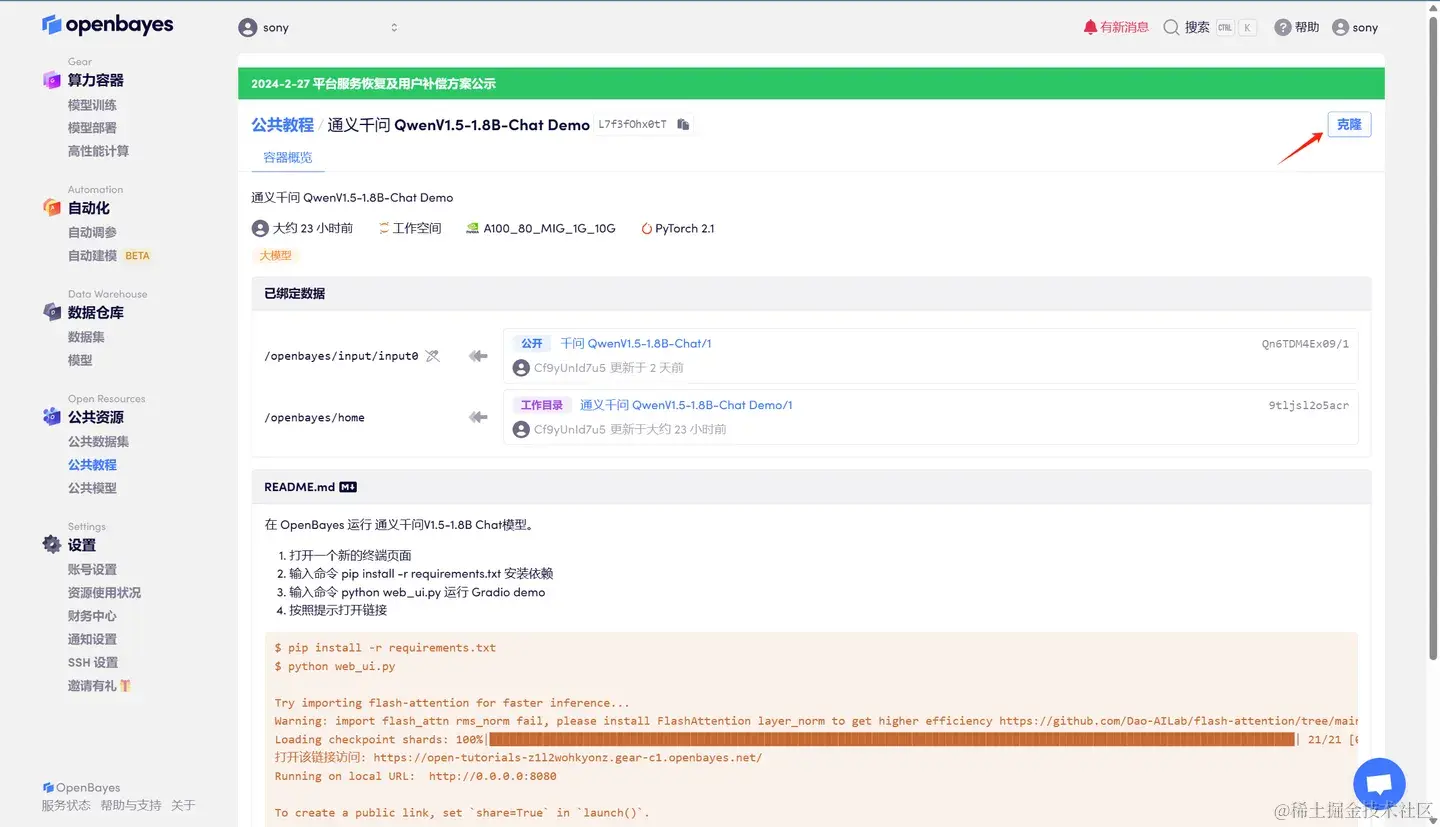Select the 容器概览 tab
Image resolution: width=1440 pixels, height=827 pixels.
pyautogui.click(x=288, y=157)
